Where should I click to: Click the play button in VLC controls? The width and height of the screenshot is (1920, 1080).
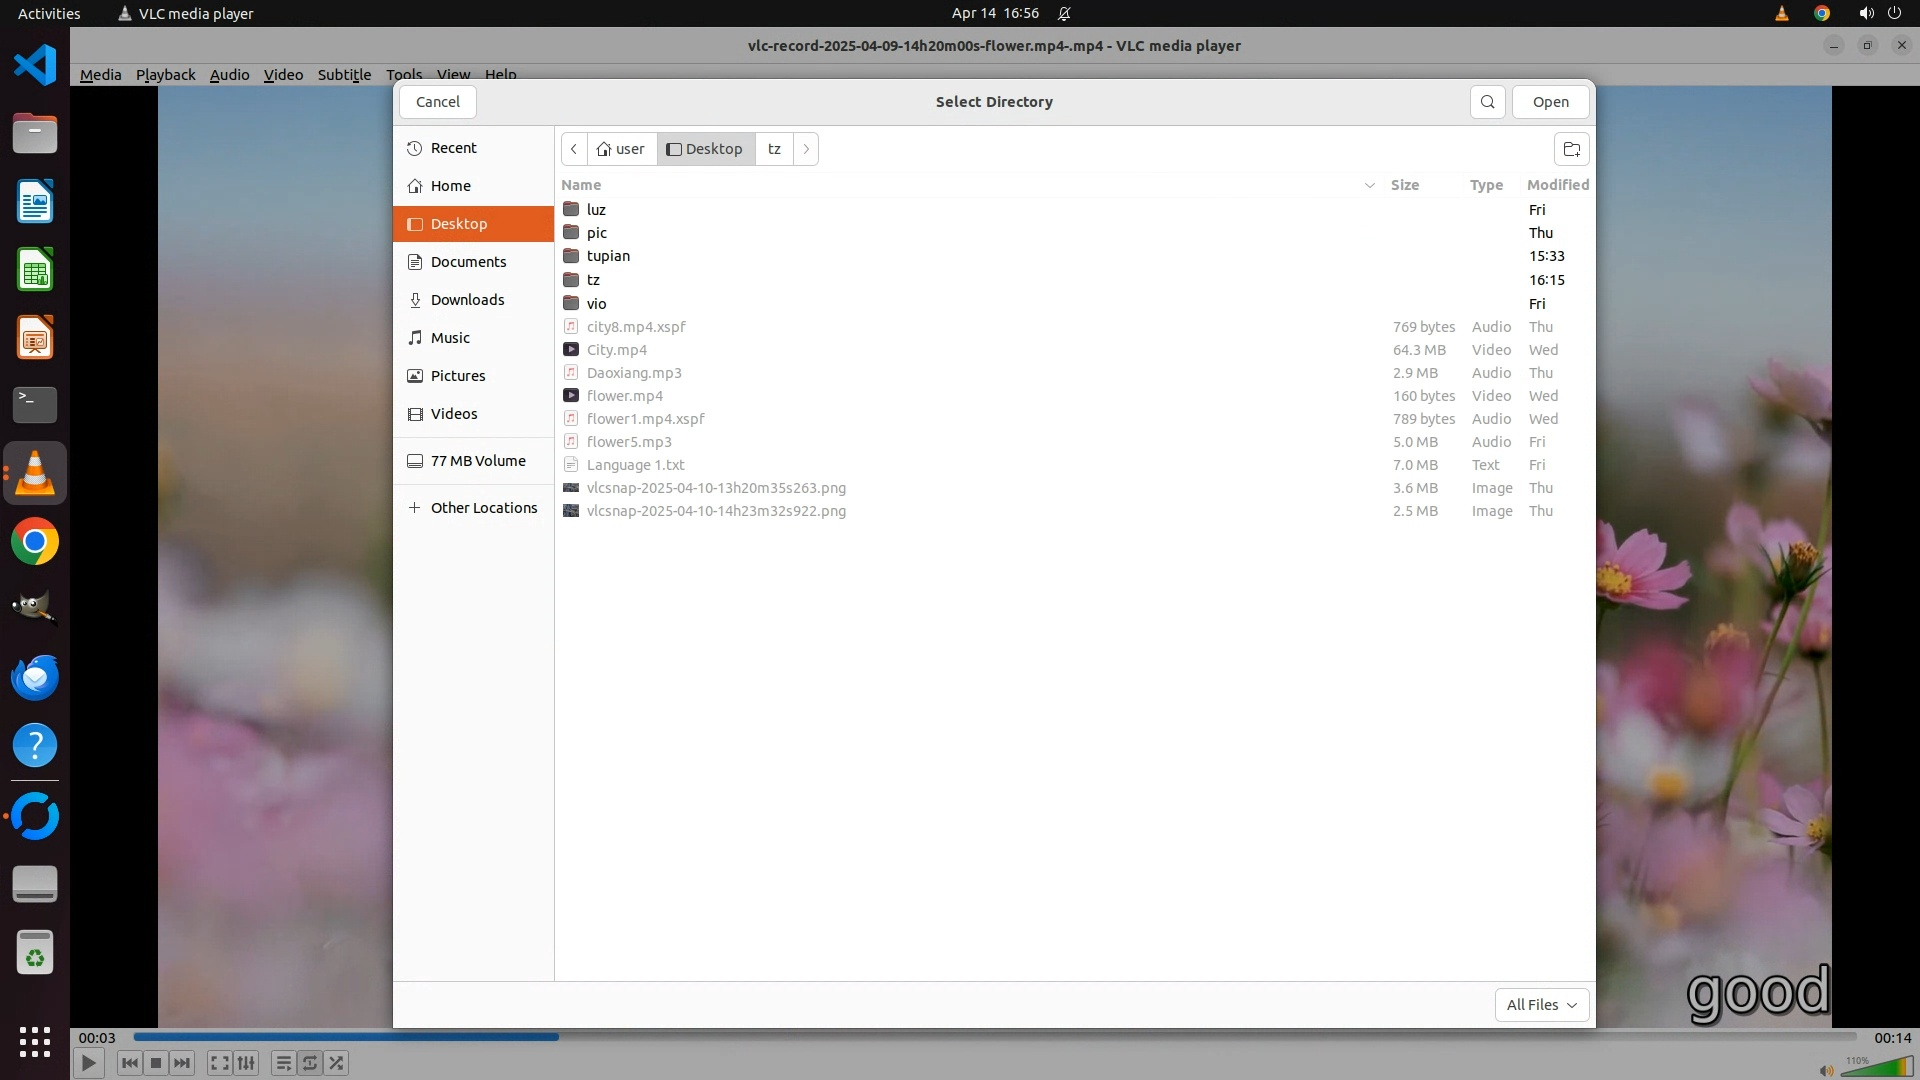tap(88, 1063)
